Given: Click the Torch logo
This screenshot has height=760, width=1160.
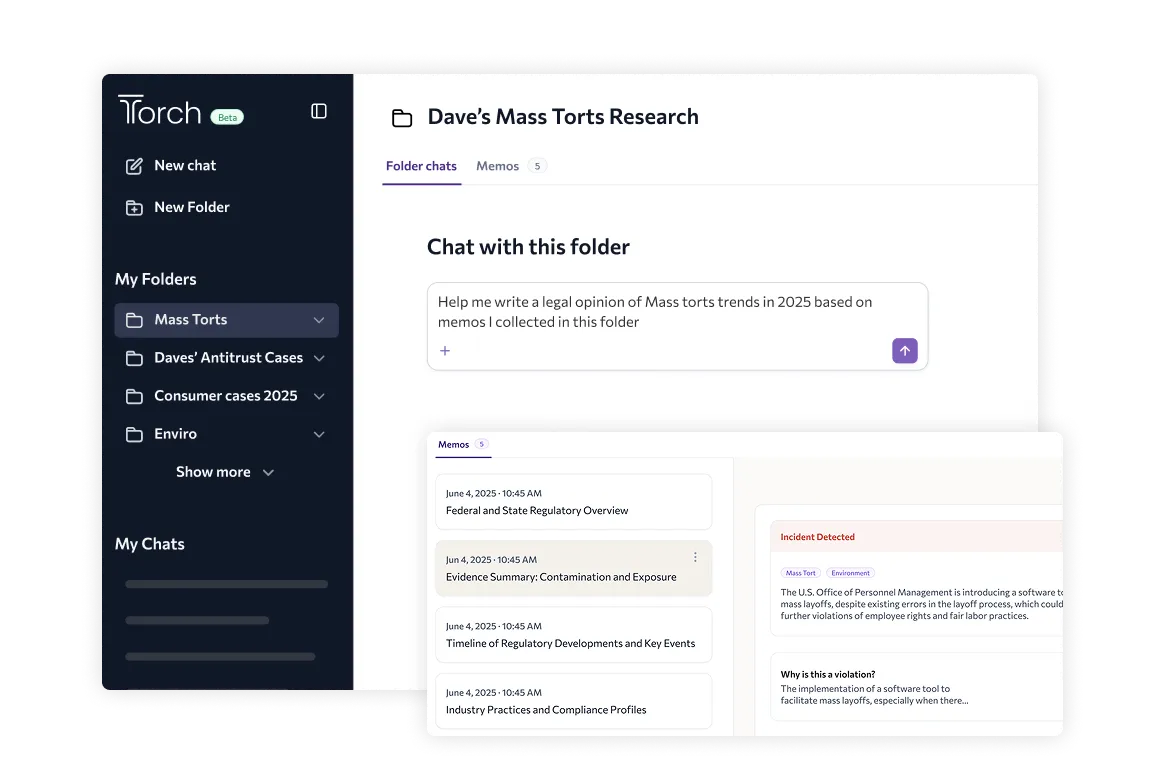Looking at the screenshot, I should pyautogui.click(x=160, y=110).
